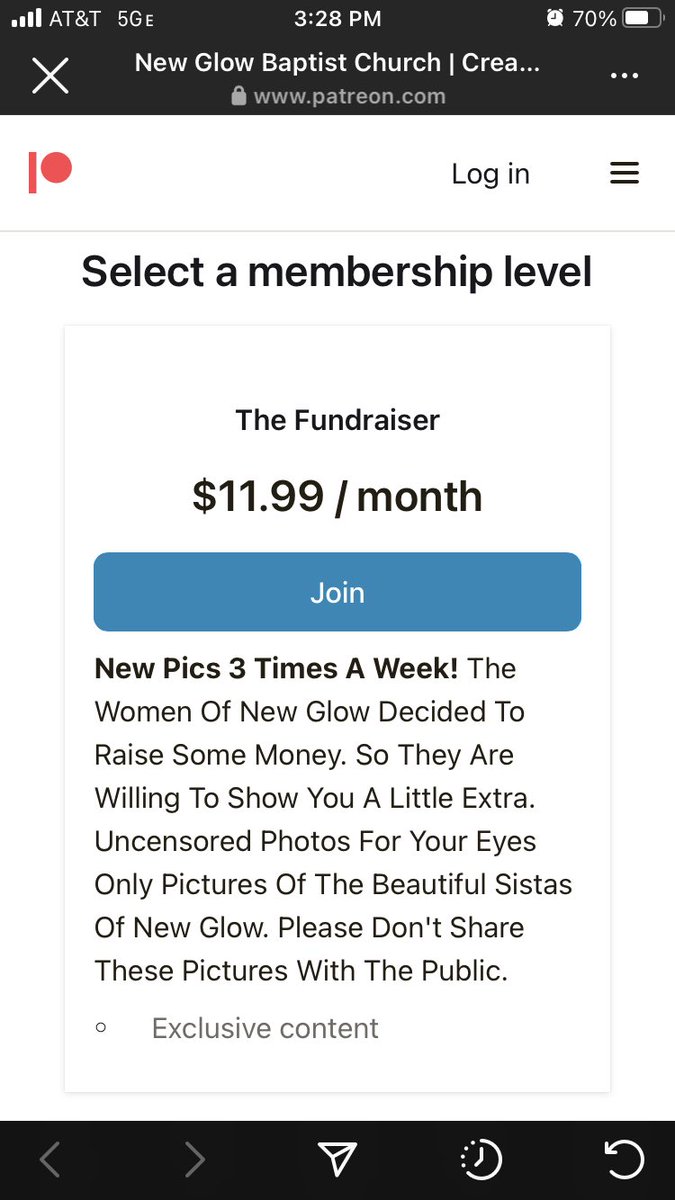The height and width of the screenshot is (1200, 675).
Task: Tap the alarm clock status bar icon
Action: click(556, 18)
